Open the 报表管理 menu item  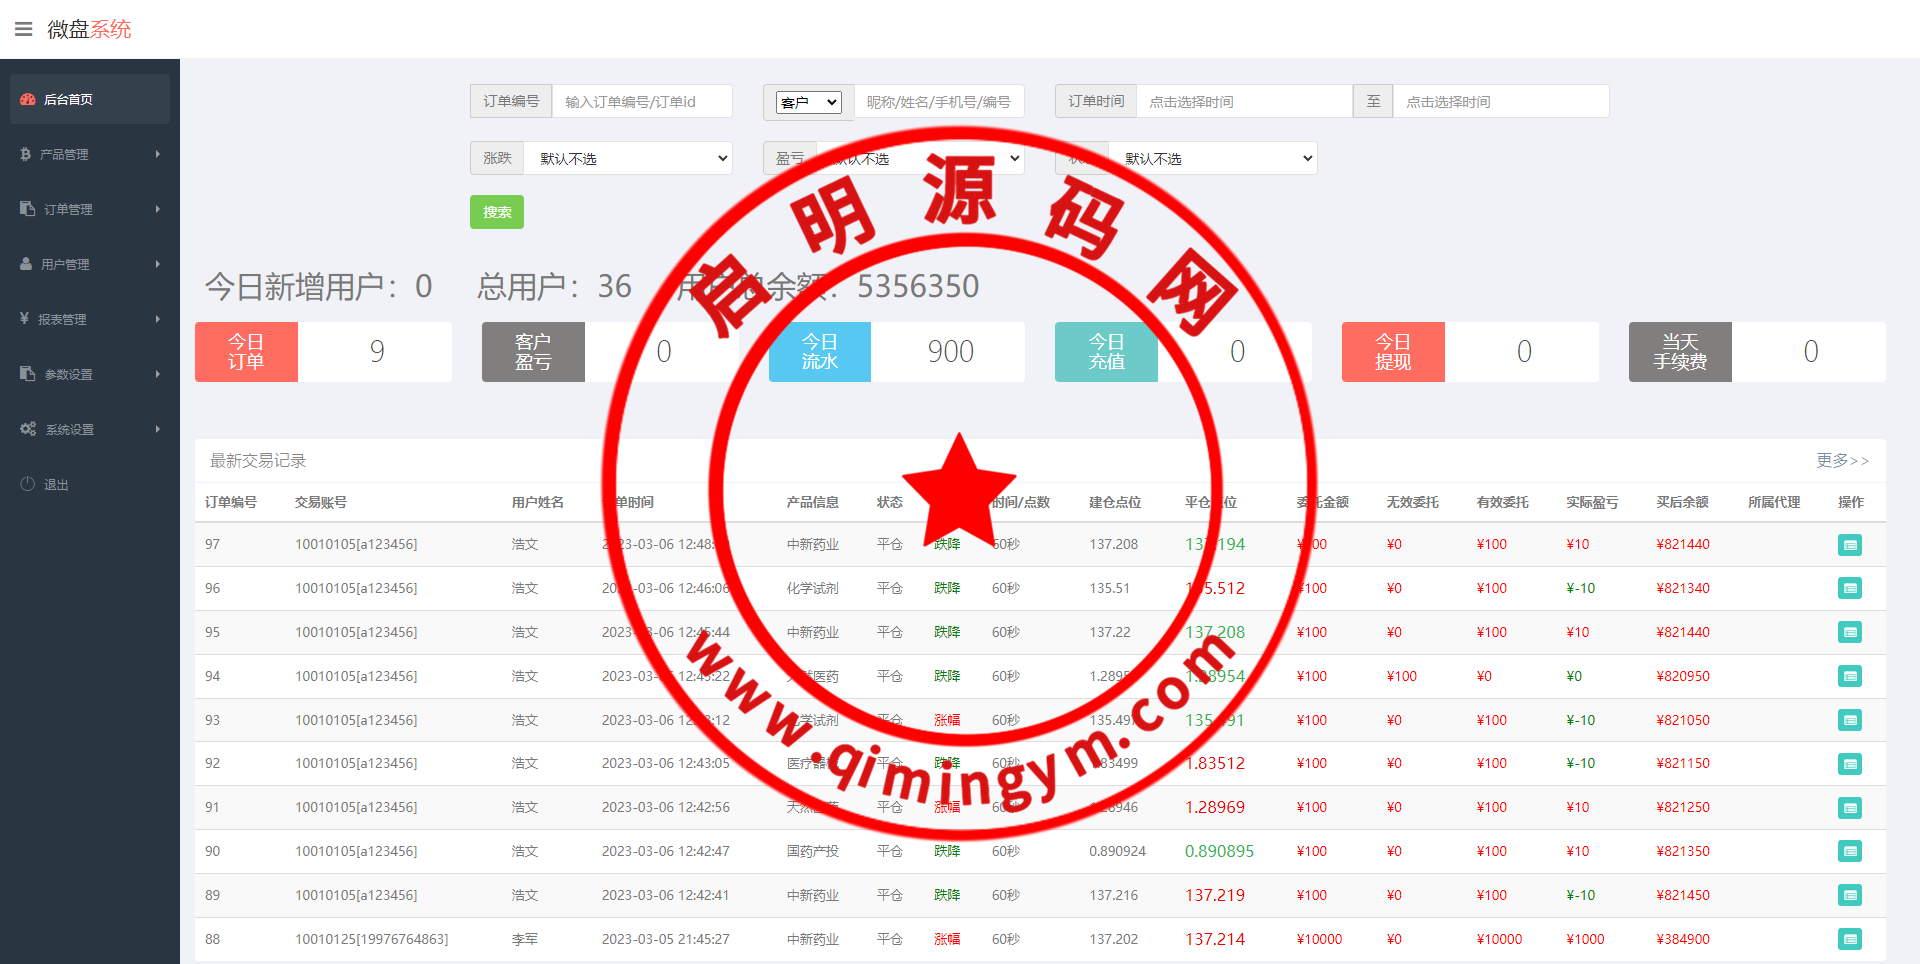(x=88, y=319)
